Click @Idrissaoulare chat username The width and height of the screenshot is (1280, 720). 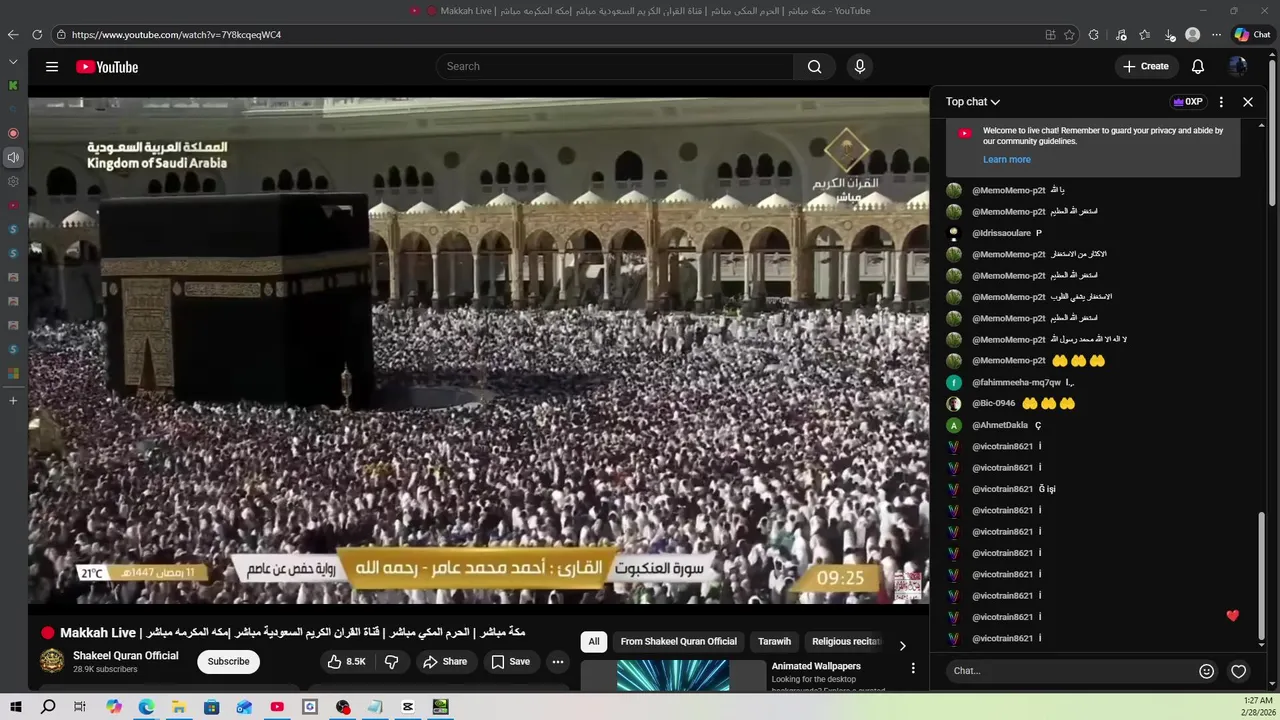pos(1001,234)
